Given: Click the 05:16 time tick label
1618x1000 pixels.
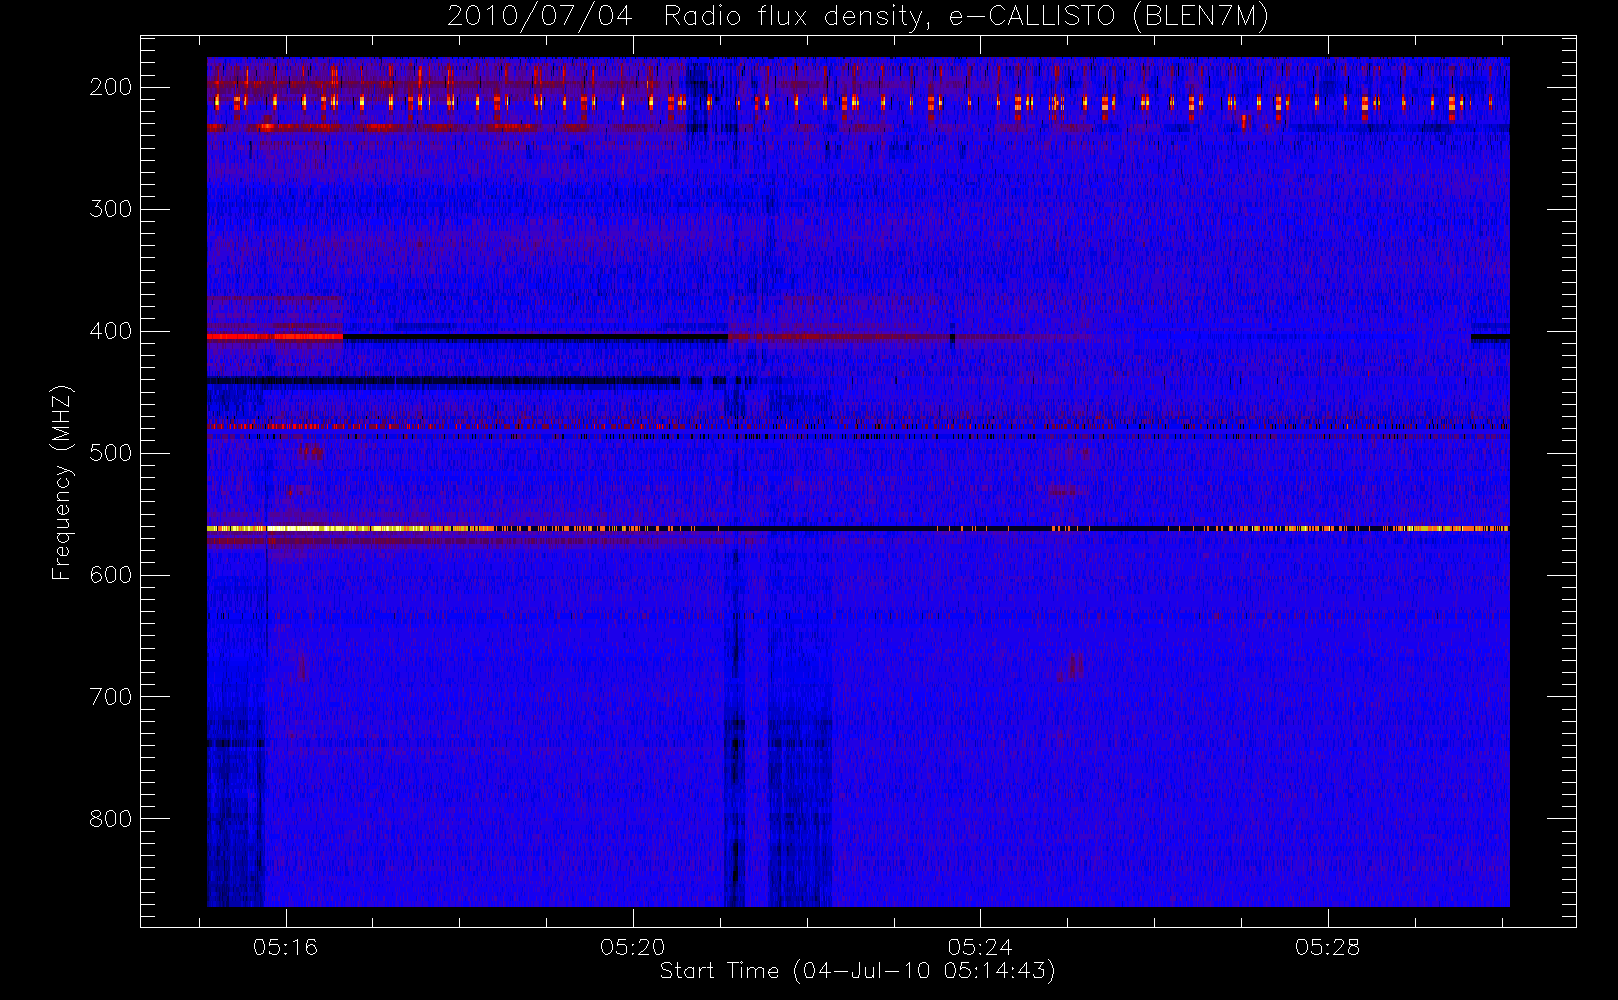Looking at the screenshot, I should (x=285, y=947).
